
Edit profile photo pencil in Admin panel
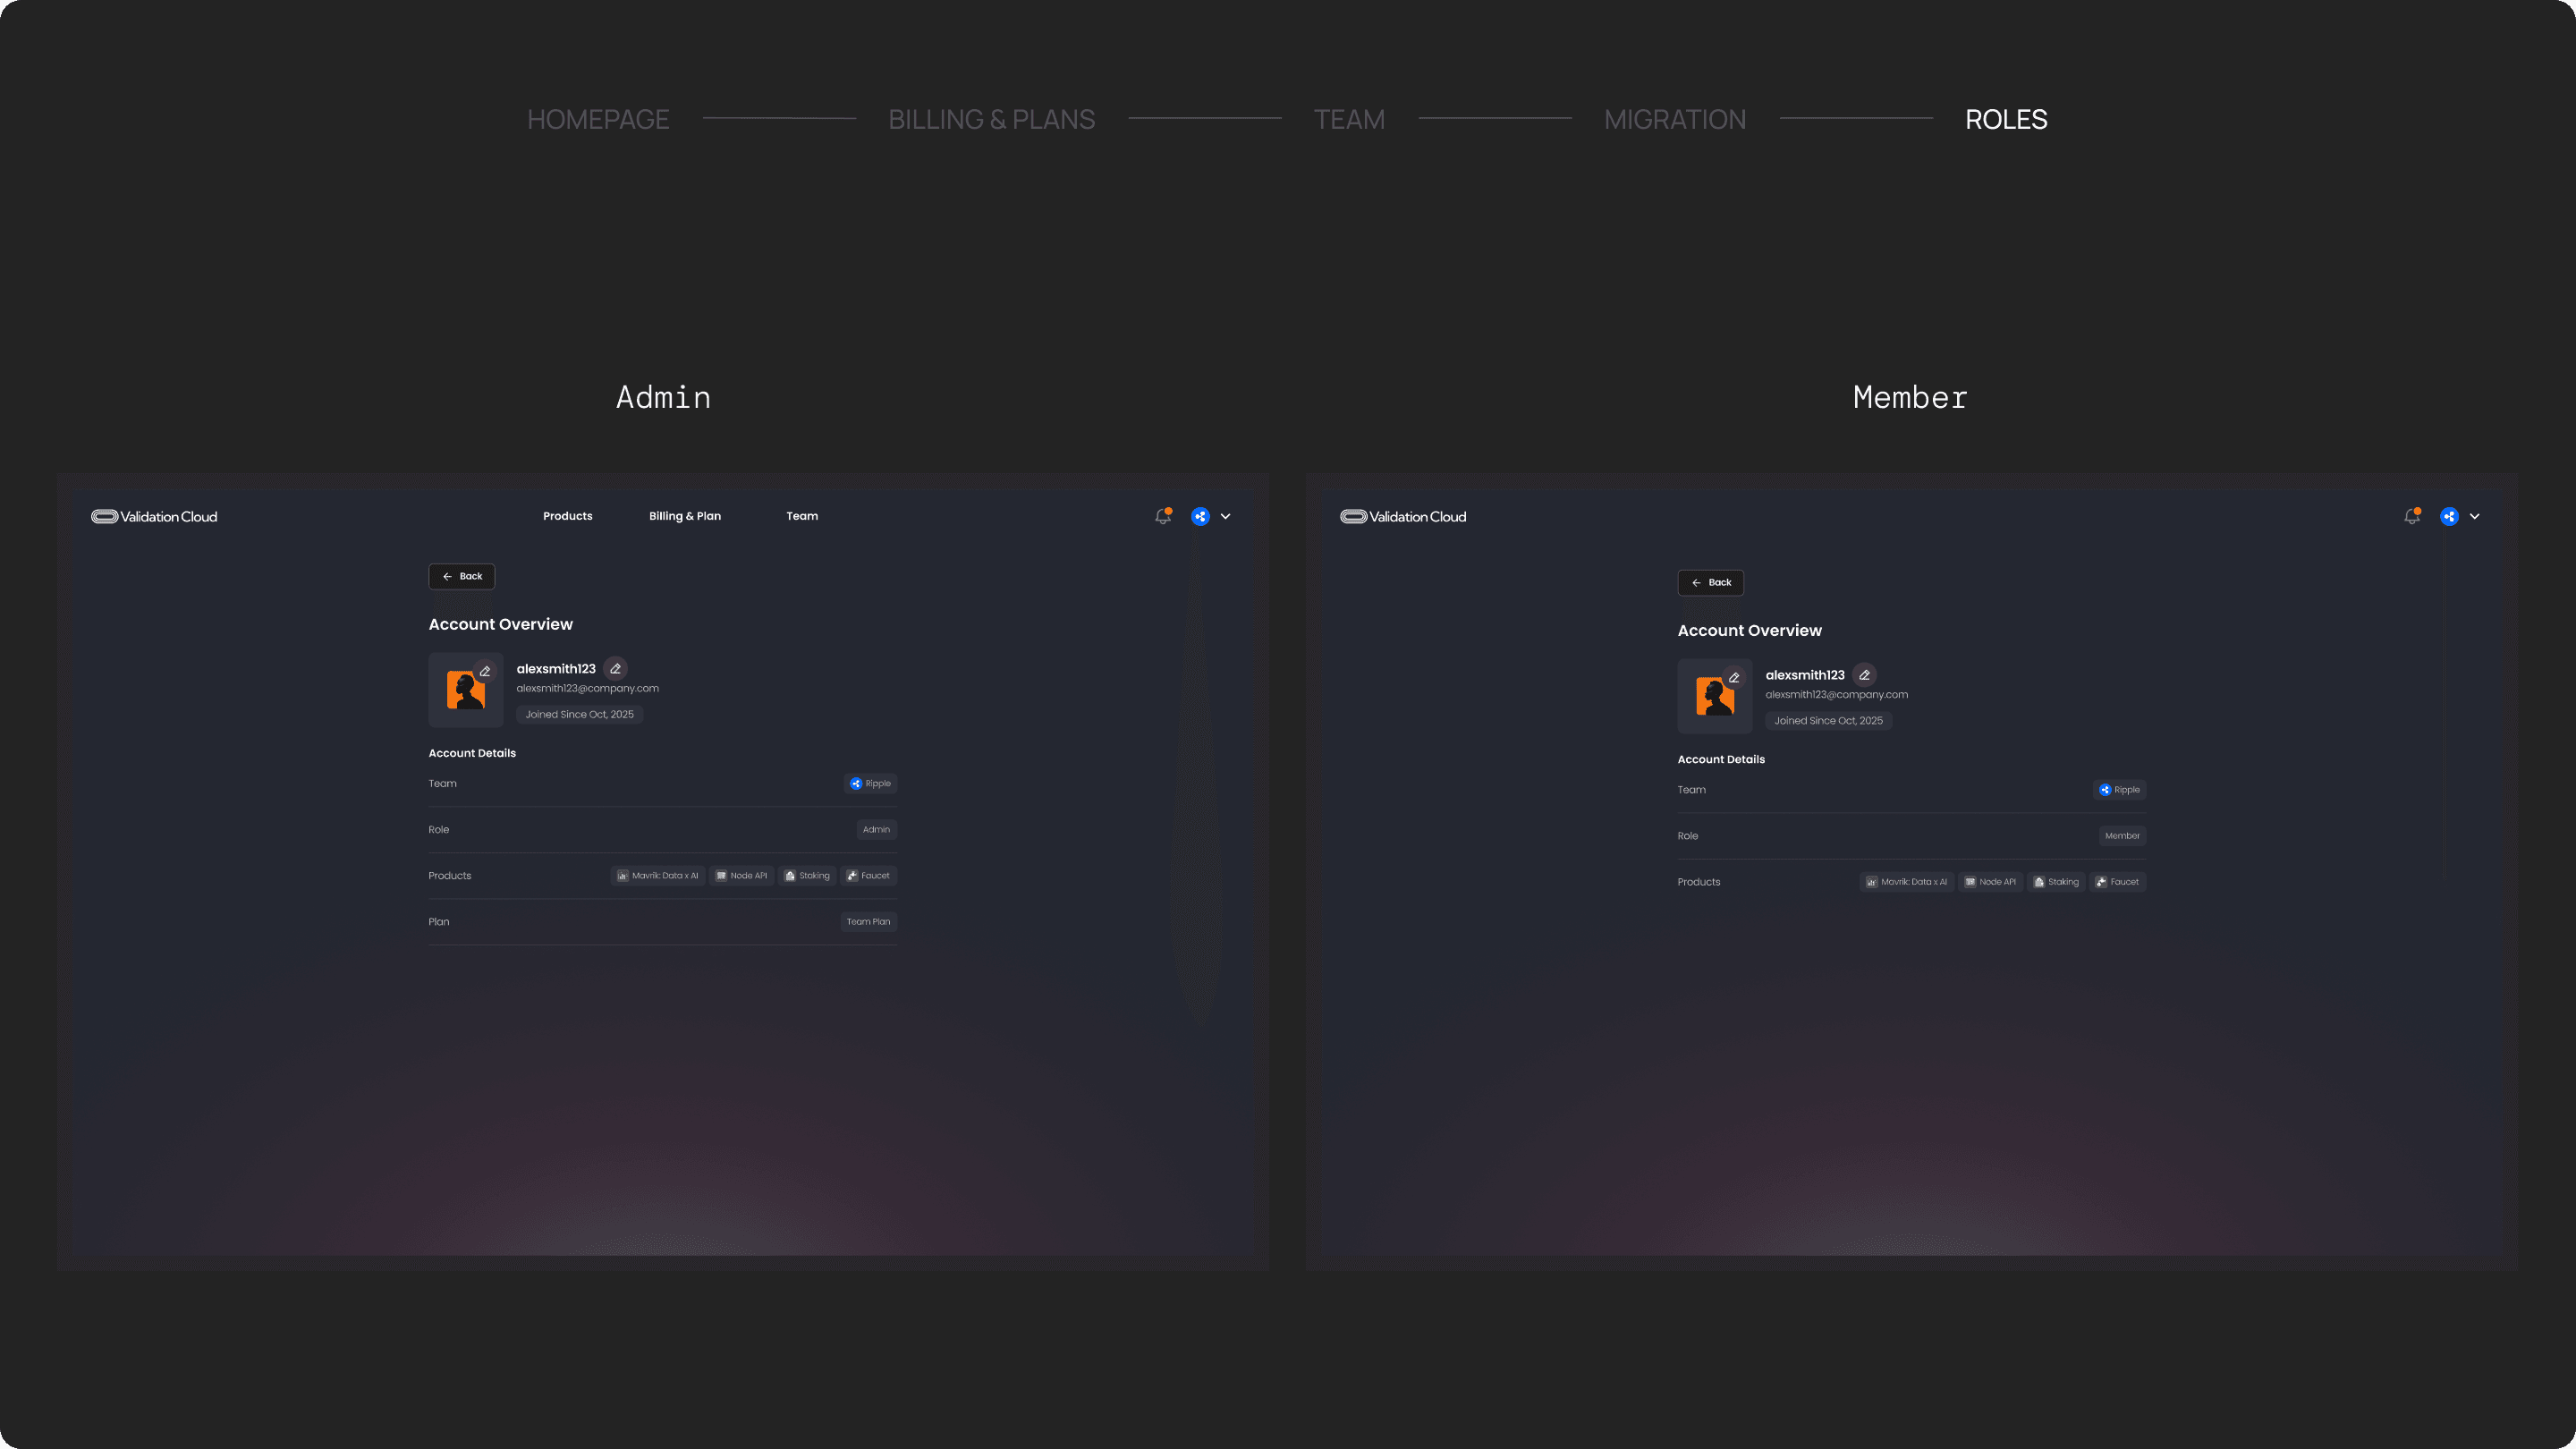coord(485,671)
